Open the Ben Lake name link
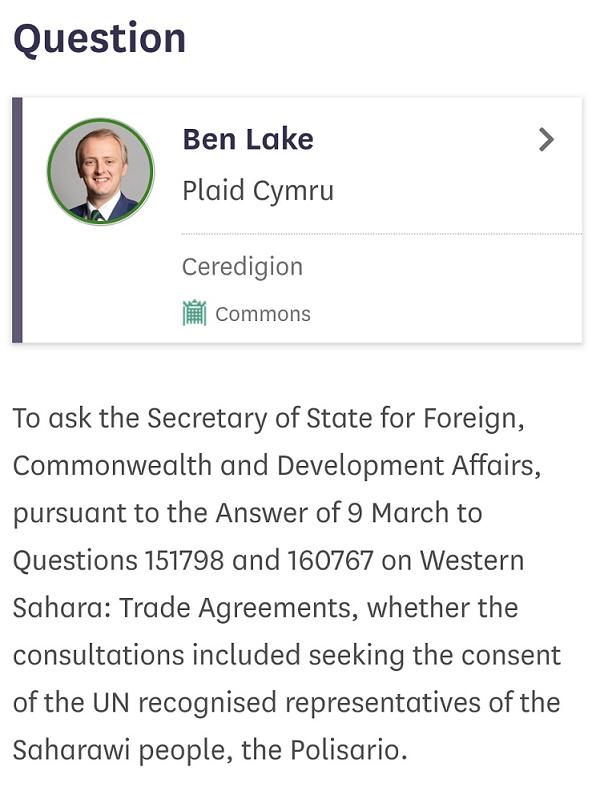Screen dimensions: 600x803 tap(247, 139)
